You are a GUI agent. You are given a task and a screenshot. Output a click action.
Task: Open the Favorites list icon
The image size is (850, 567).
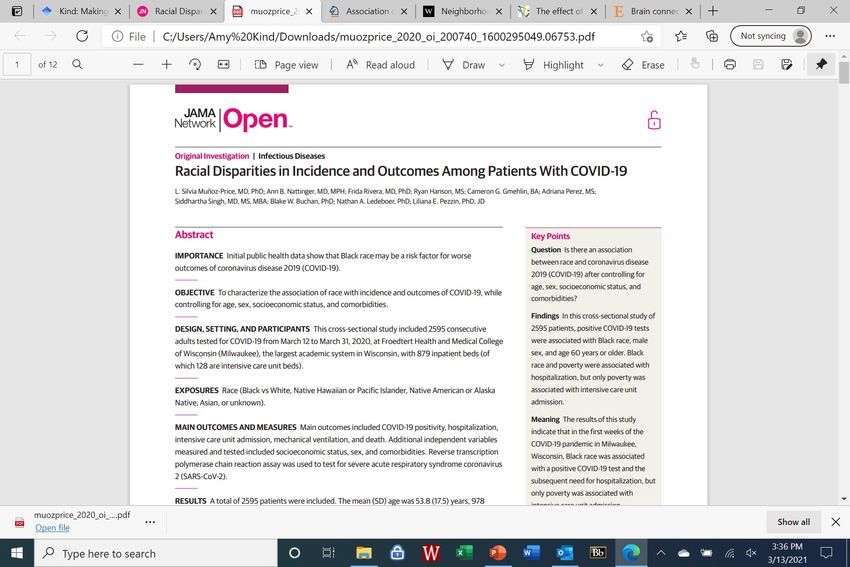click(681, 36)
